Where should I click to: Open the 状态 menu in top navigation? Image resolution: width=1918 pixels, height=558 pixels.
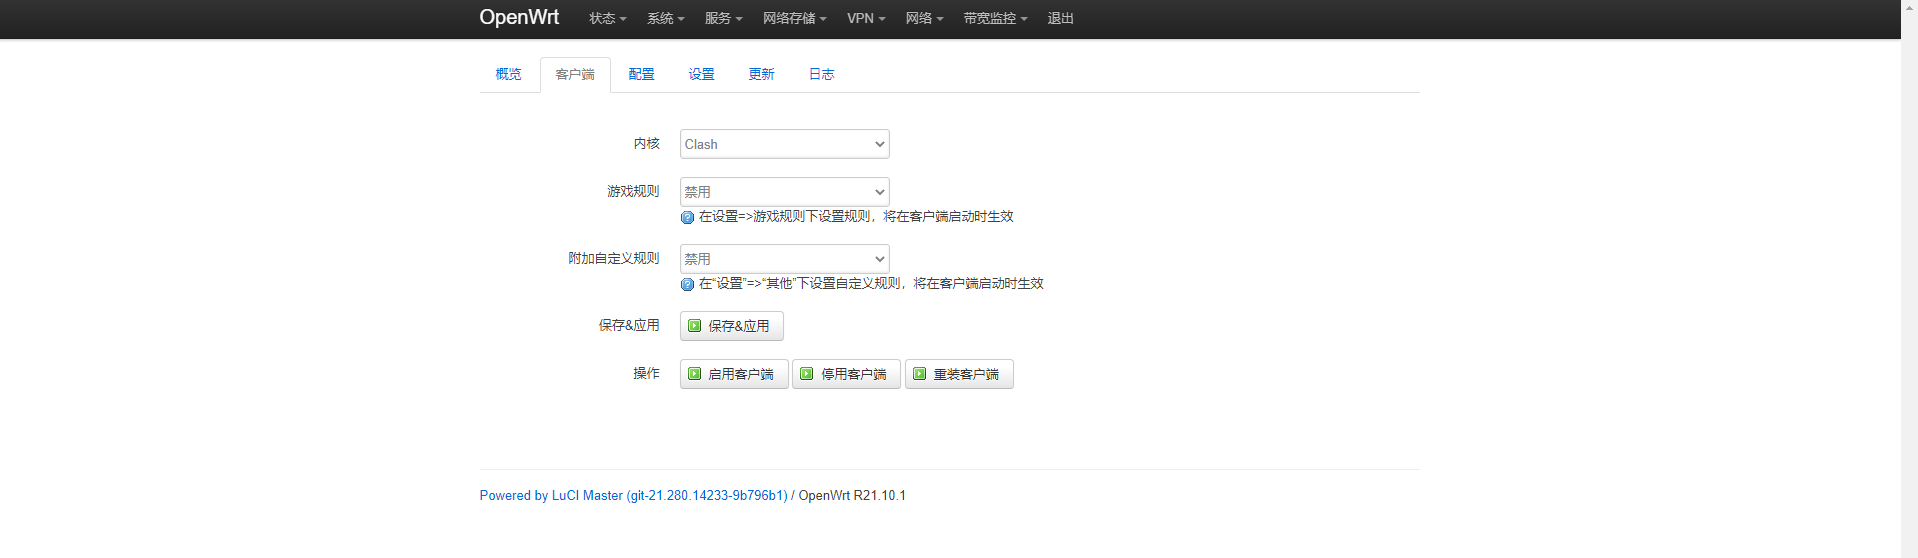point(608,19)
